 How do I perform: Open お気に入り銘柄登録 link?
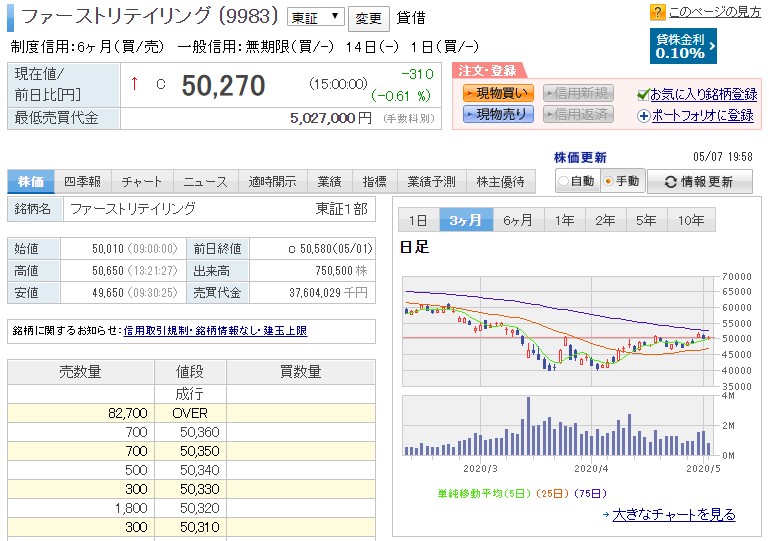click(703, 95)
